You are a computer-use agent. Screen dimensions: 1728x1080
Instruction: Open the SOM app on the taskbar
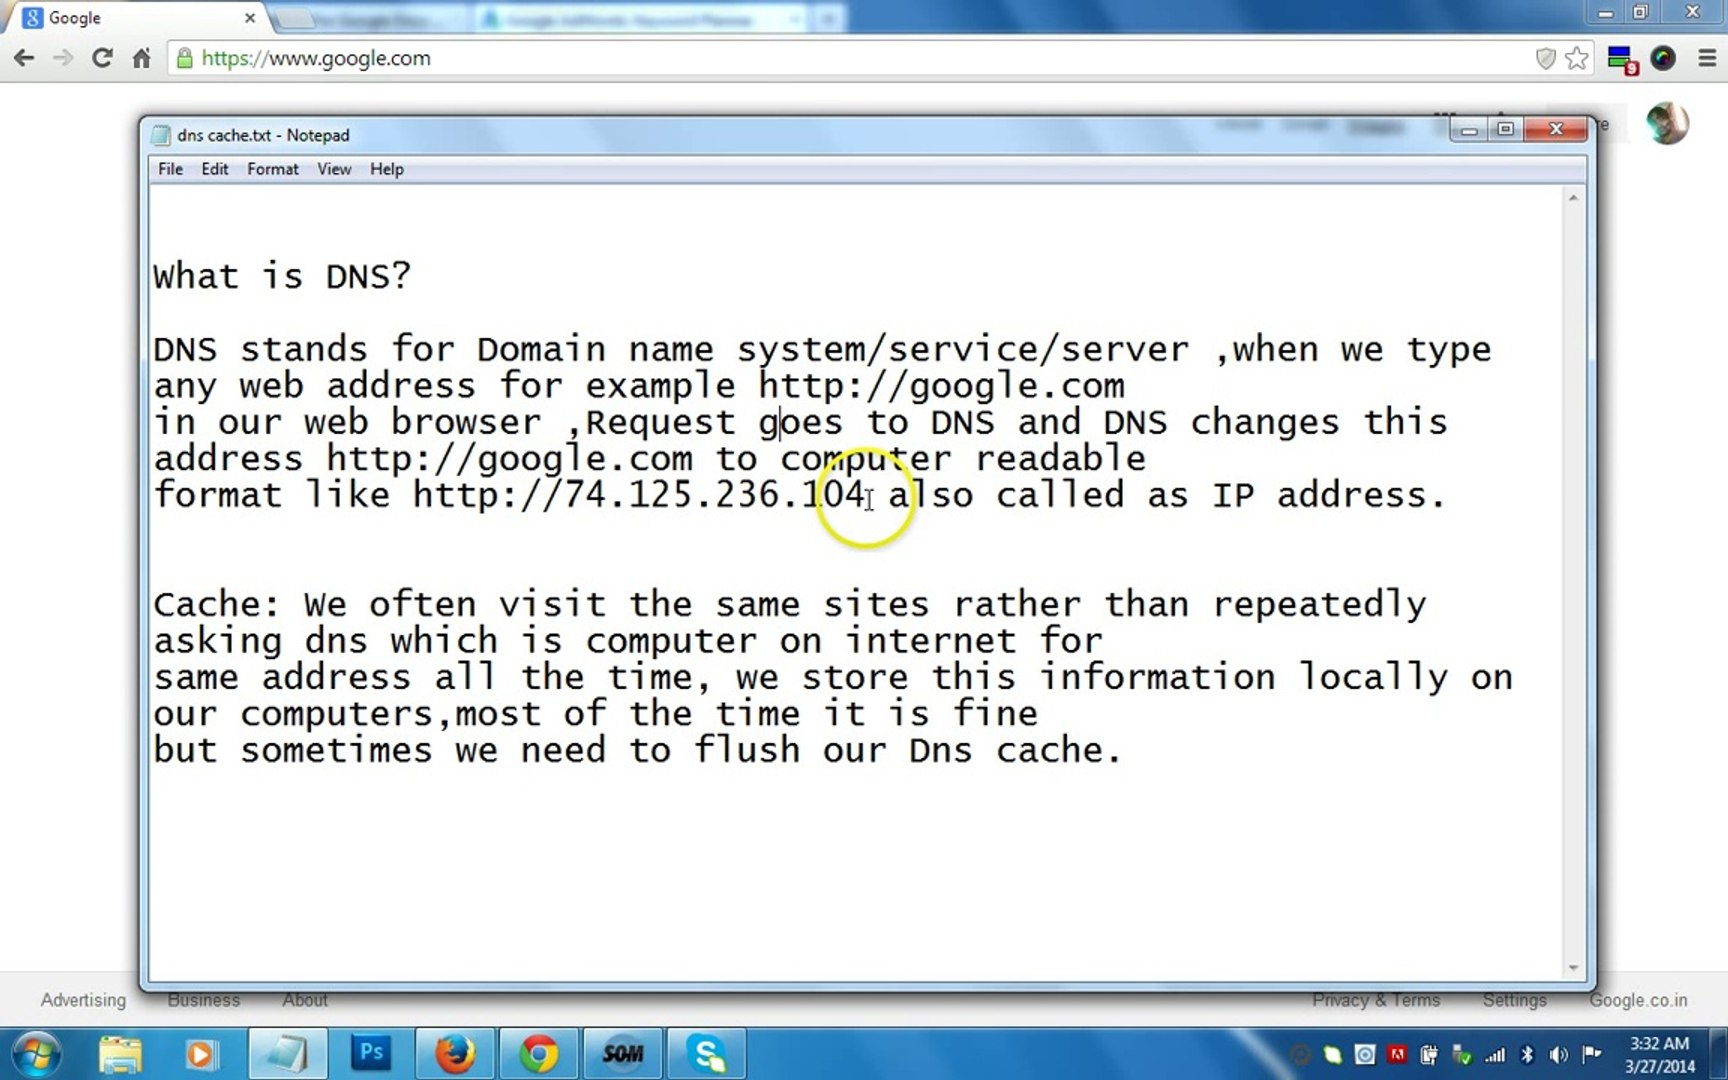[622, 1054]
